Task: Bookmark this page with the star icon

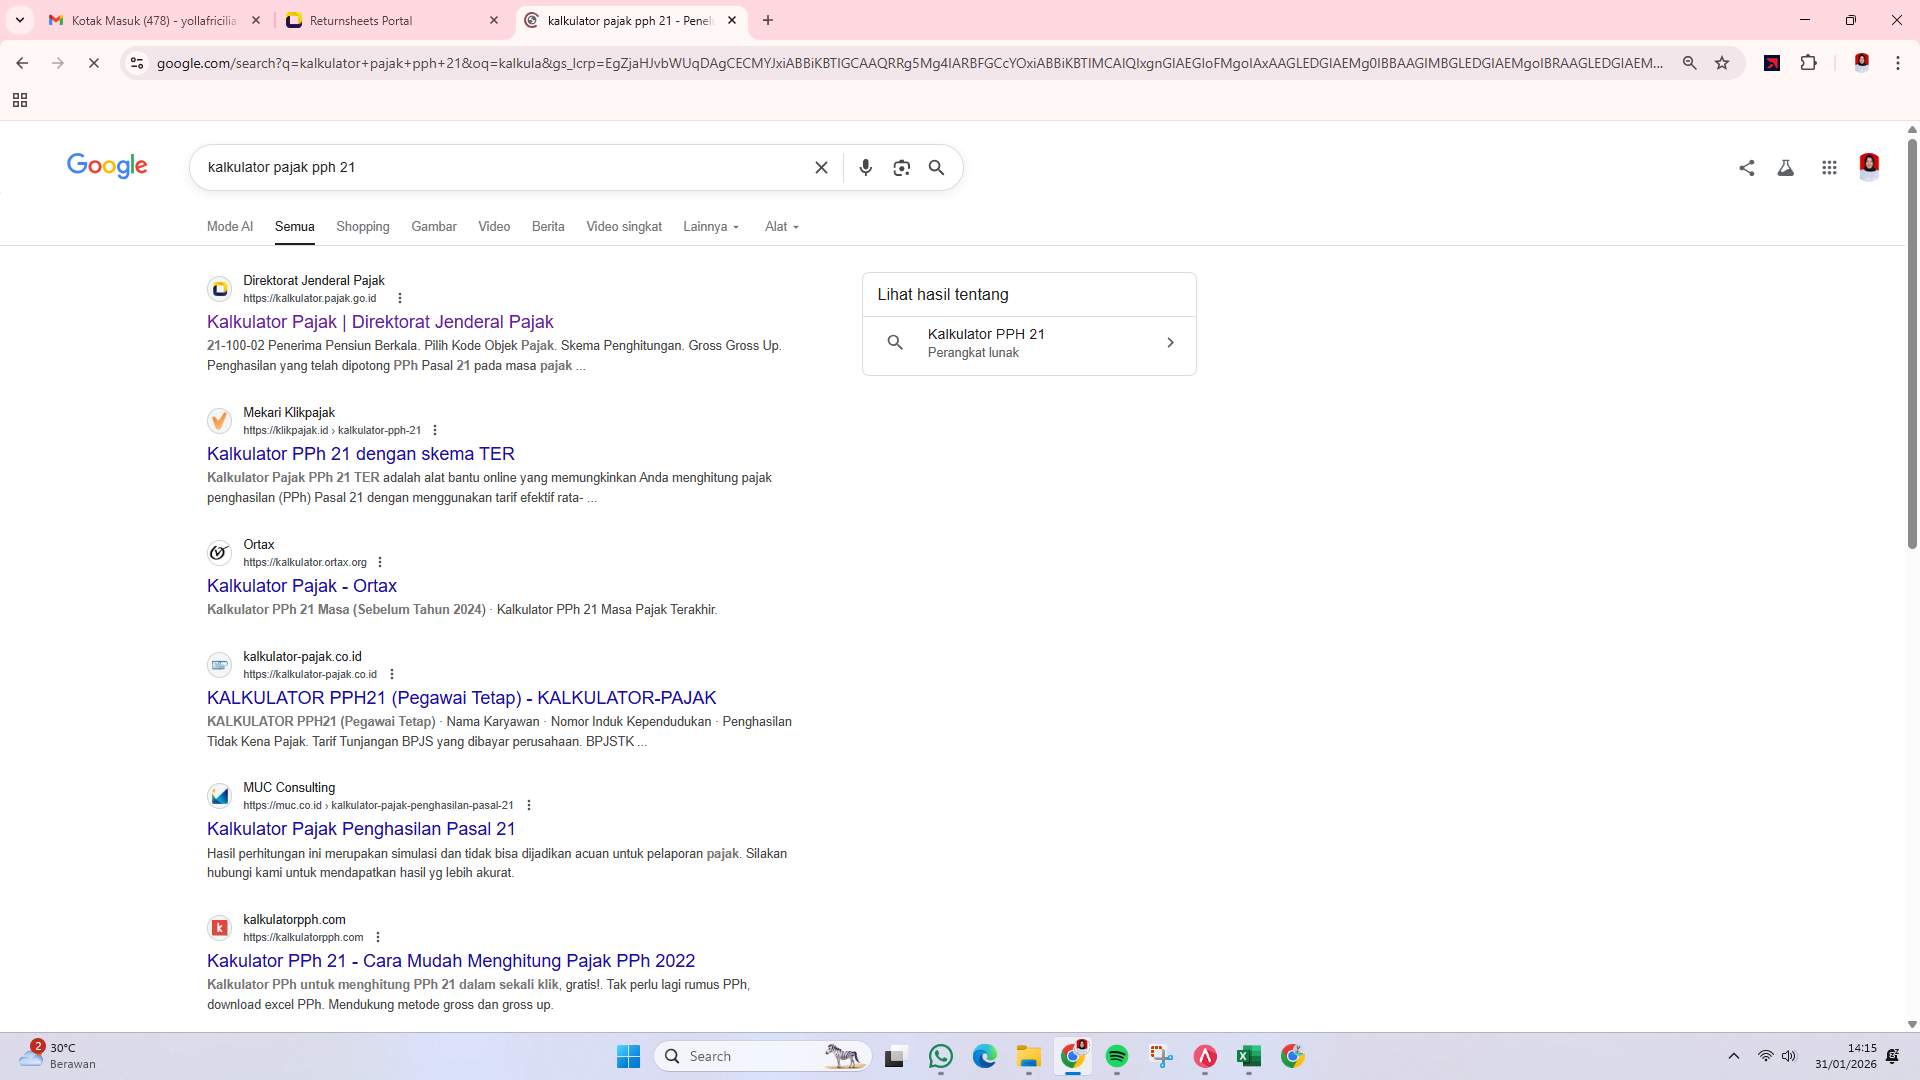Action: 1722,62
